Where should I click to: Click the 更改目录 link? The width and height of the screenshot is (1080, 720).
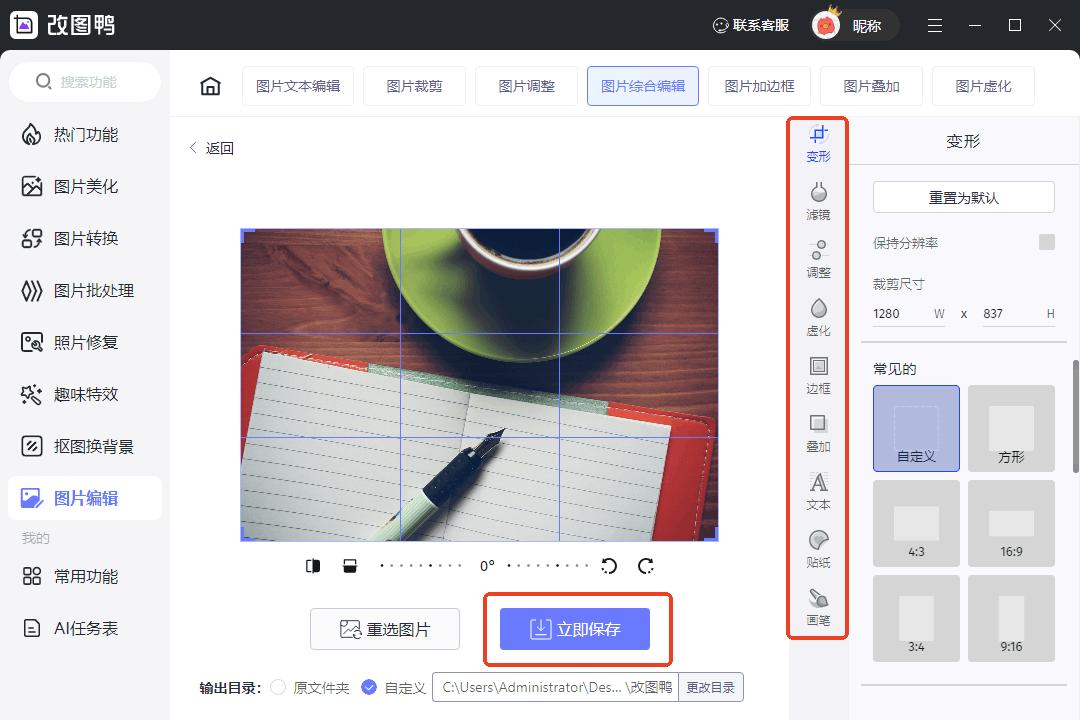click(x=710, y=687)
